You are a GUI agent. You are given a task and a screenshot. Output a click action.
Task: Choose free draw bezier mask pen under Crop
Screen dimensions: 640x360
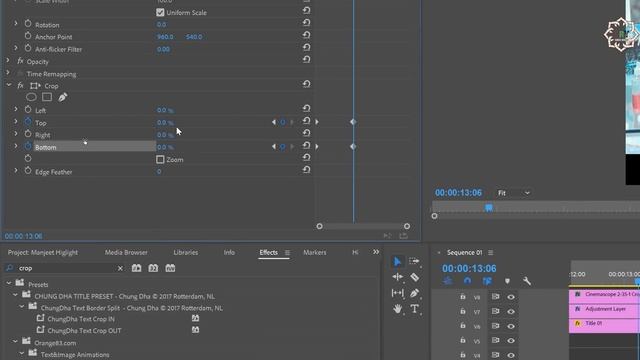[62, 97]
